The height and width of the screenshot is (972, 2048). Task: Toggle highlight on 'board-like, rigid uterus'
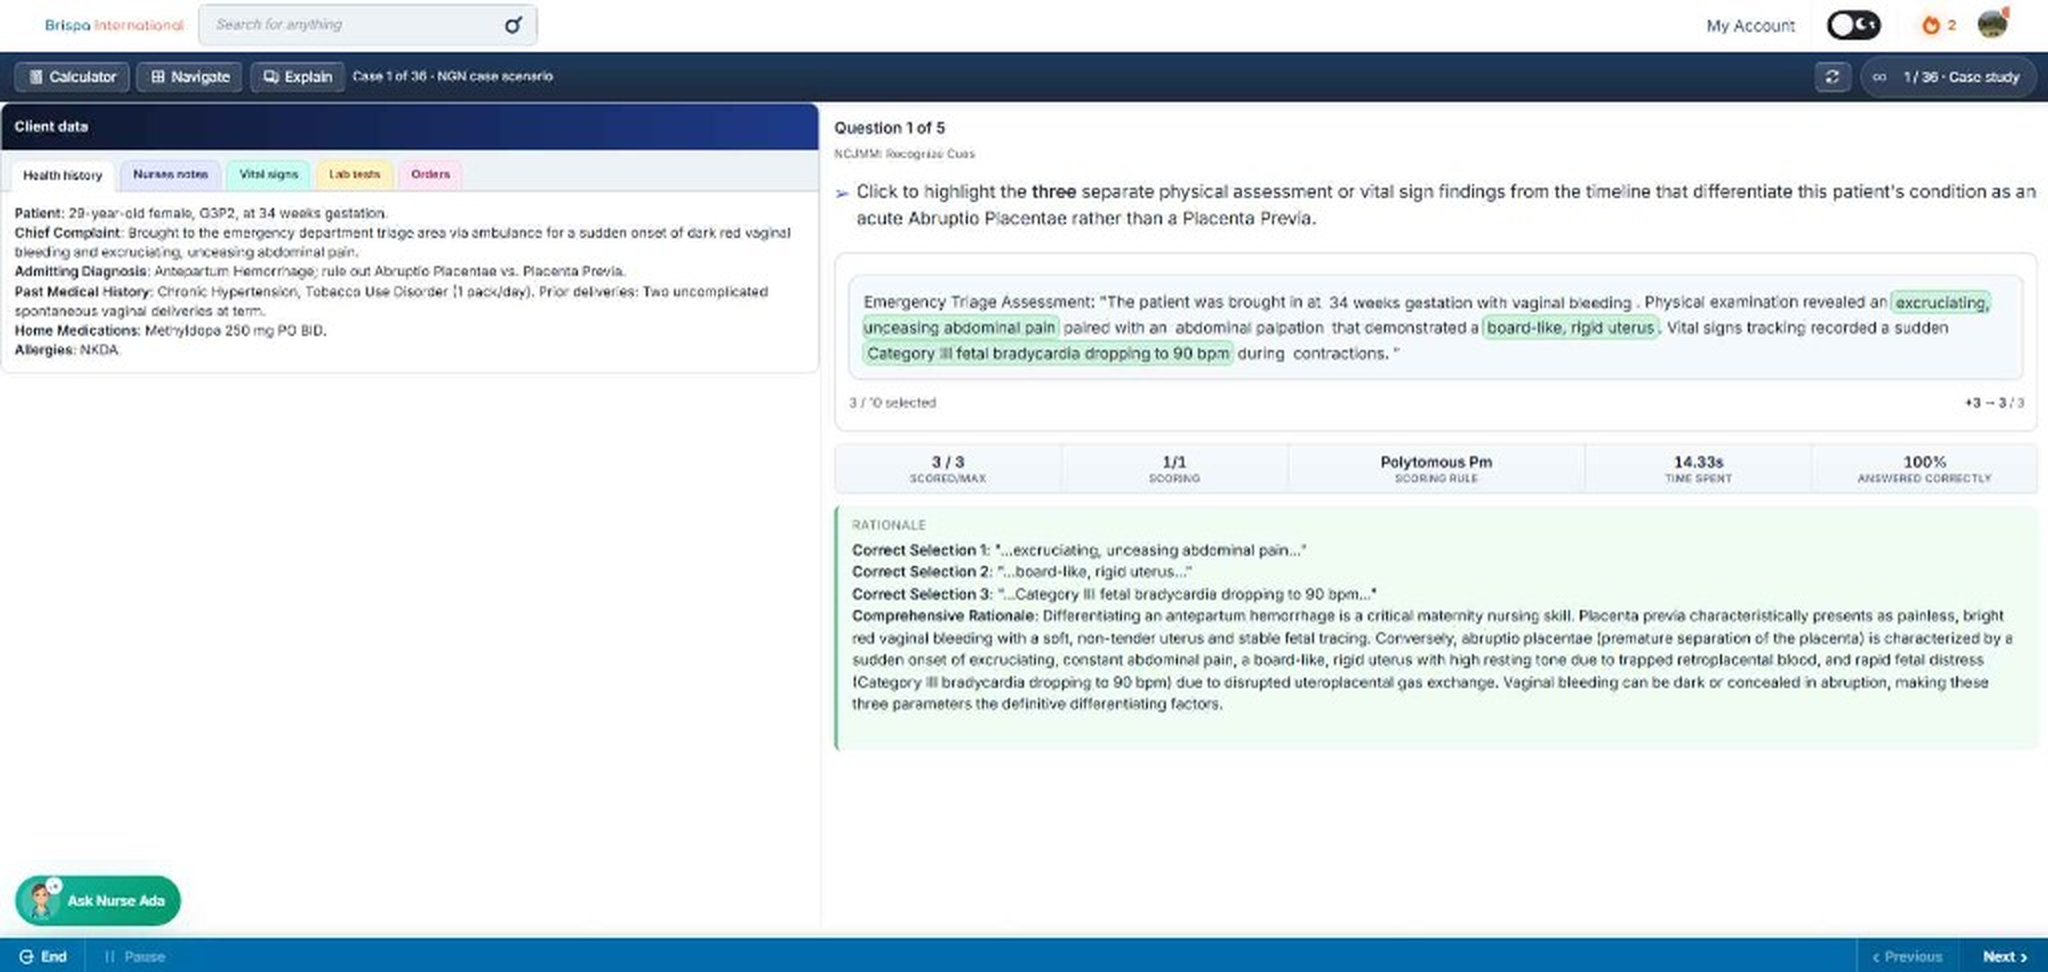pos(1570,328)
